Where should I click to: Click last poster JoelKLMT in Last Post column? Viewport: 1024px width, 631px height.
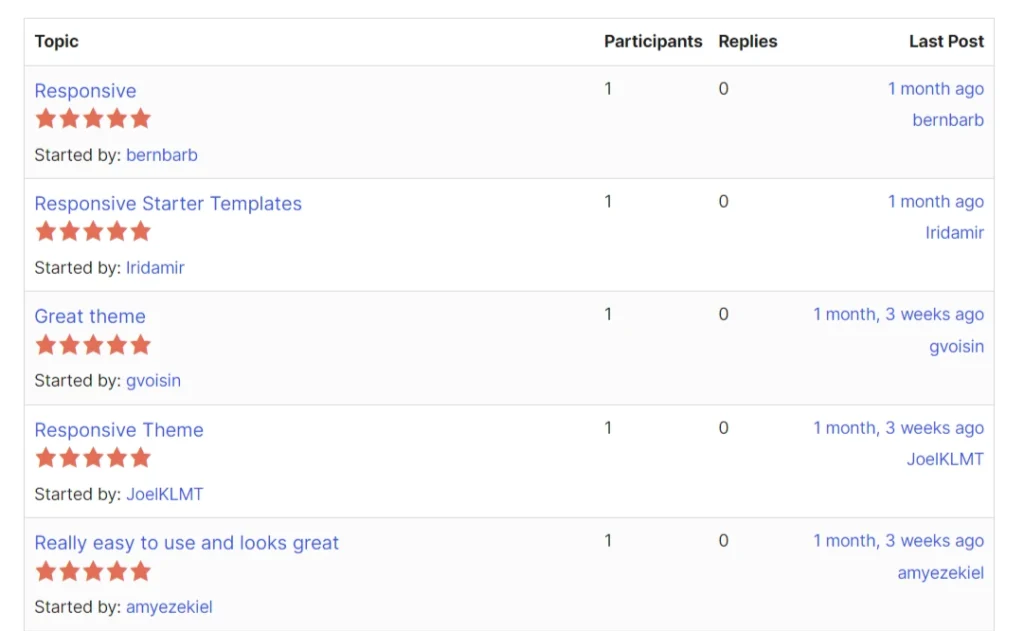945,460
